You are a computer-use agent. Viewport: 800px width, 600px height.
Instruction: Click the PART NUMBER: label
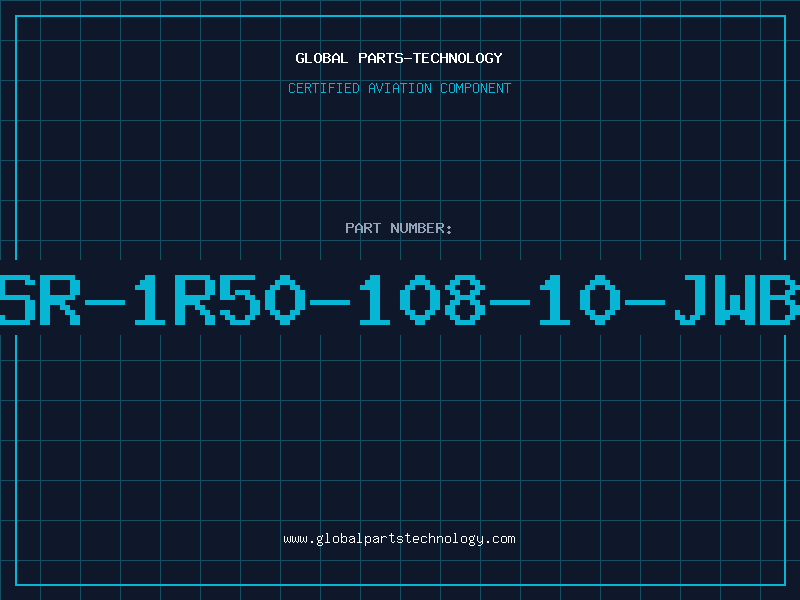pos(399,228)
